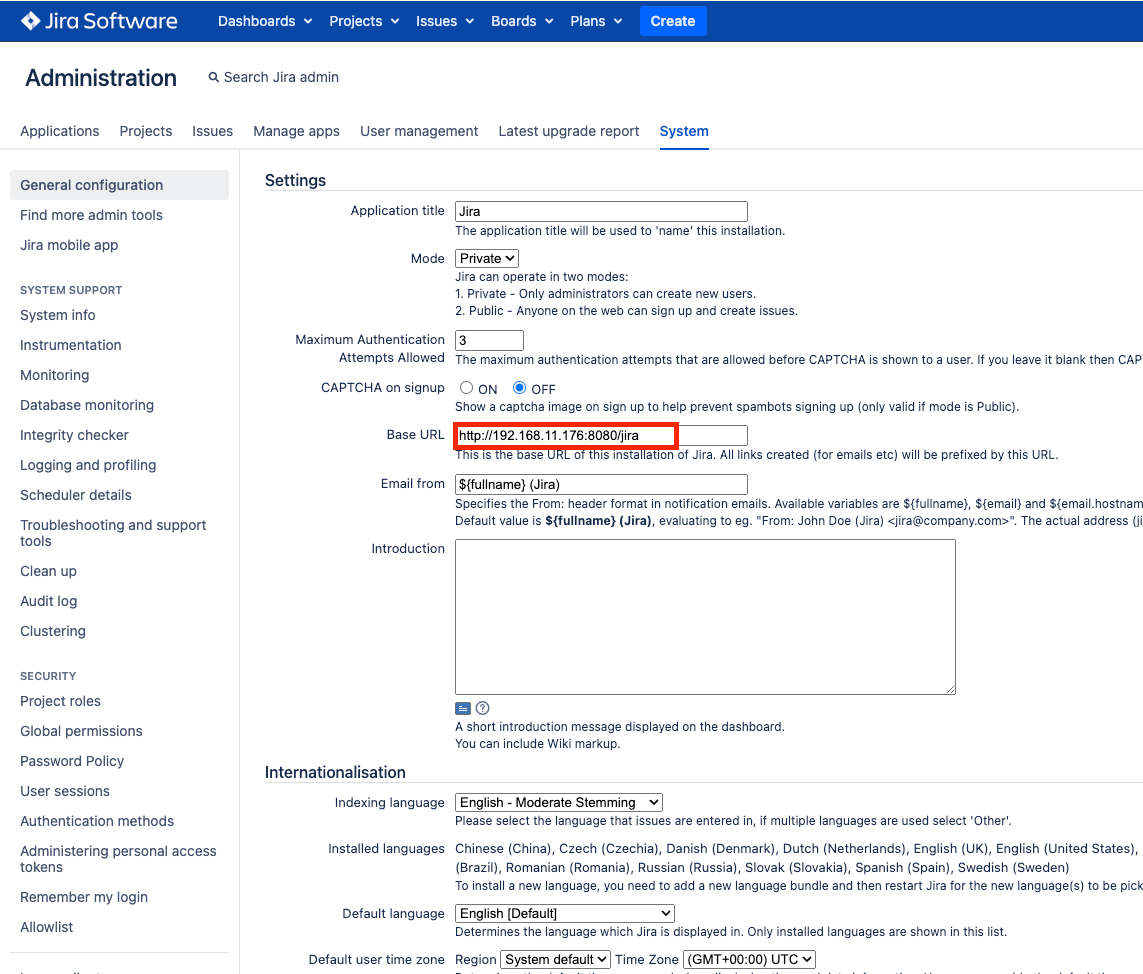Open the Mode dropdown set to Private

487,258
